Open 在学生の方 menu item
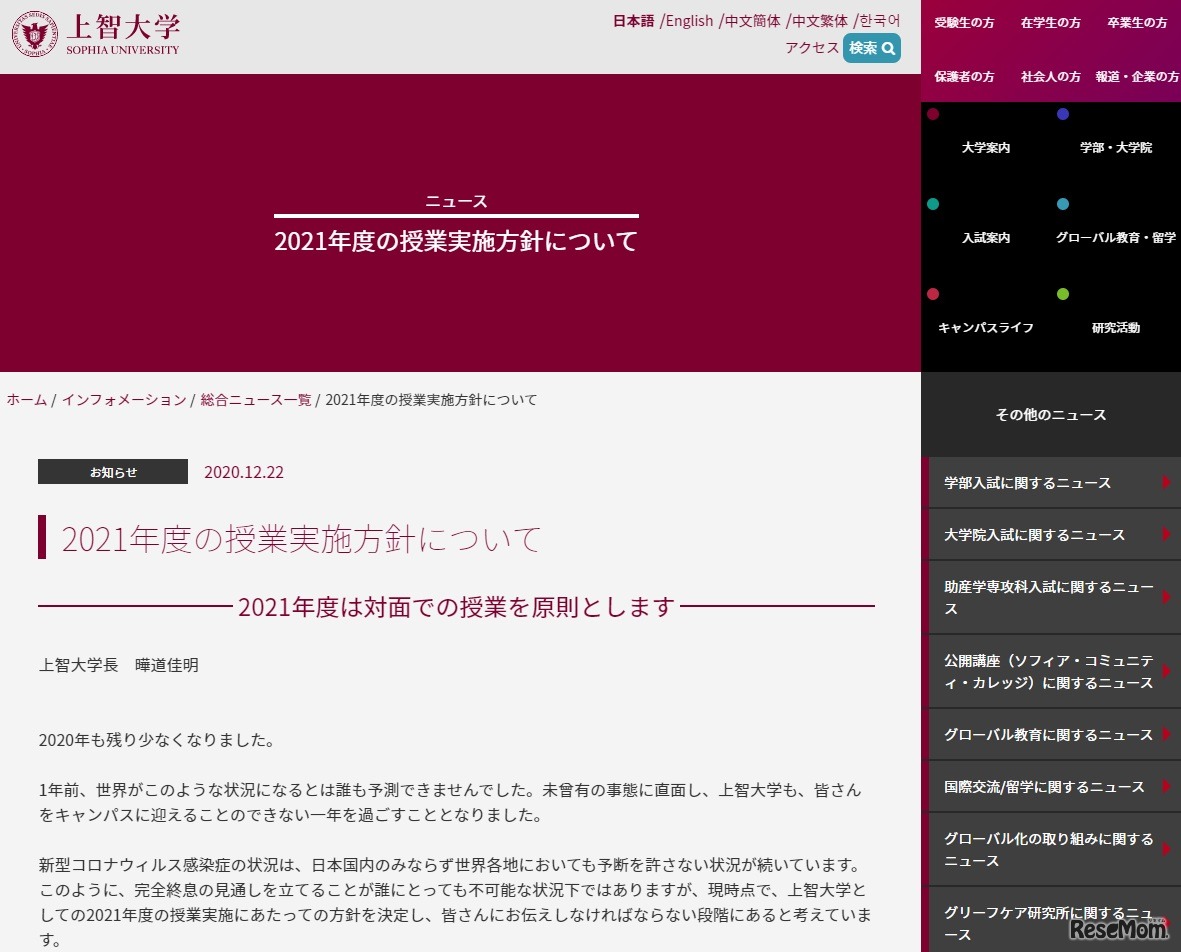This screenshot has width=1181, height=952. (x=1051, y=23)
